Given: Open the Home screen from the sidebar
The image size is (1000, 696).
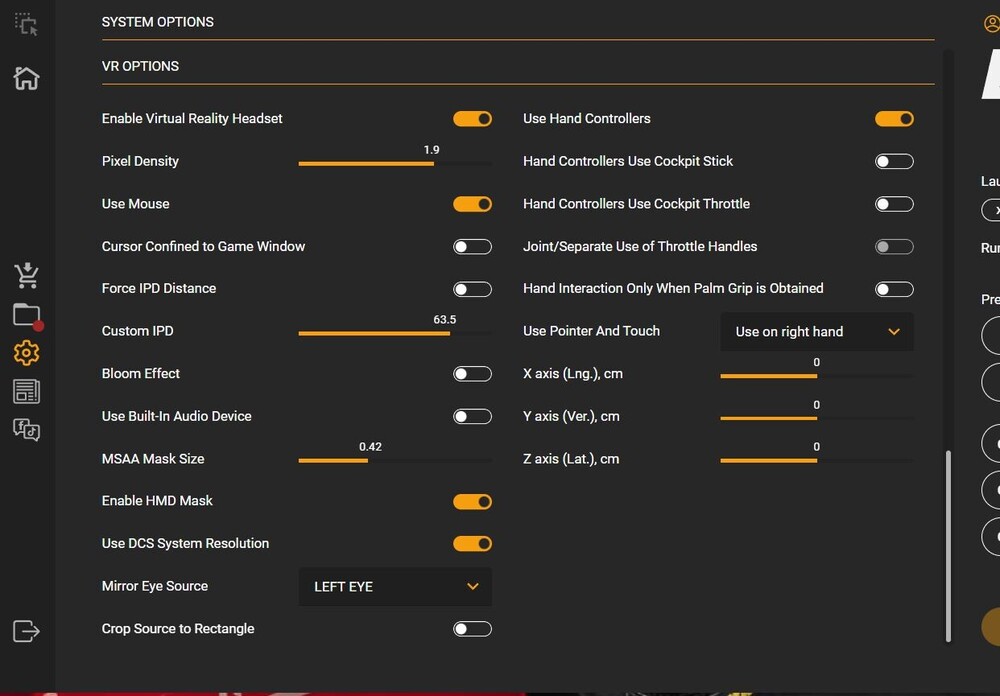Looking at the screenshot, I should click(25, 78).
